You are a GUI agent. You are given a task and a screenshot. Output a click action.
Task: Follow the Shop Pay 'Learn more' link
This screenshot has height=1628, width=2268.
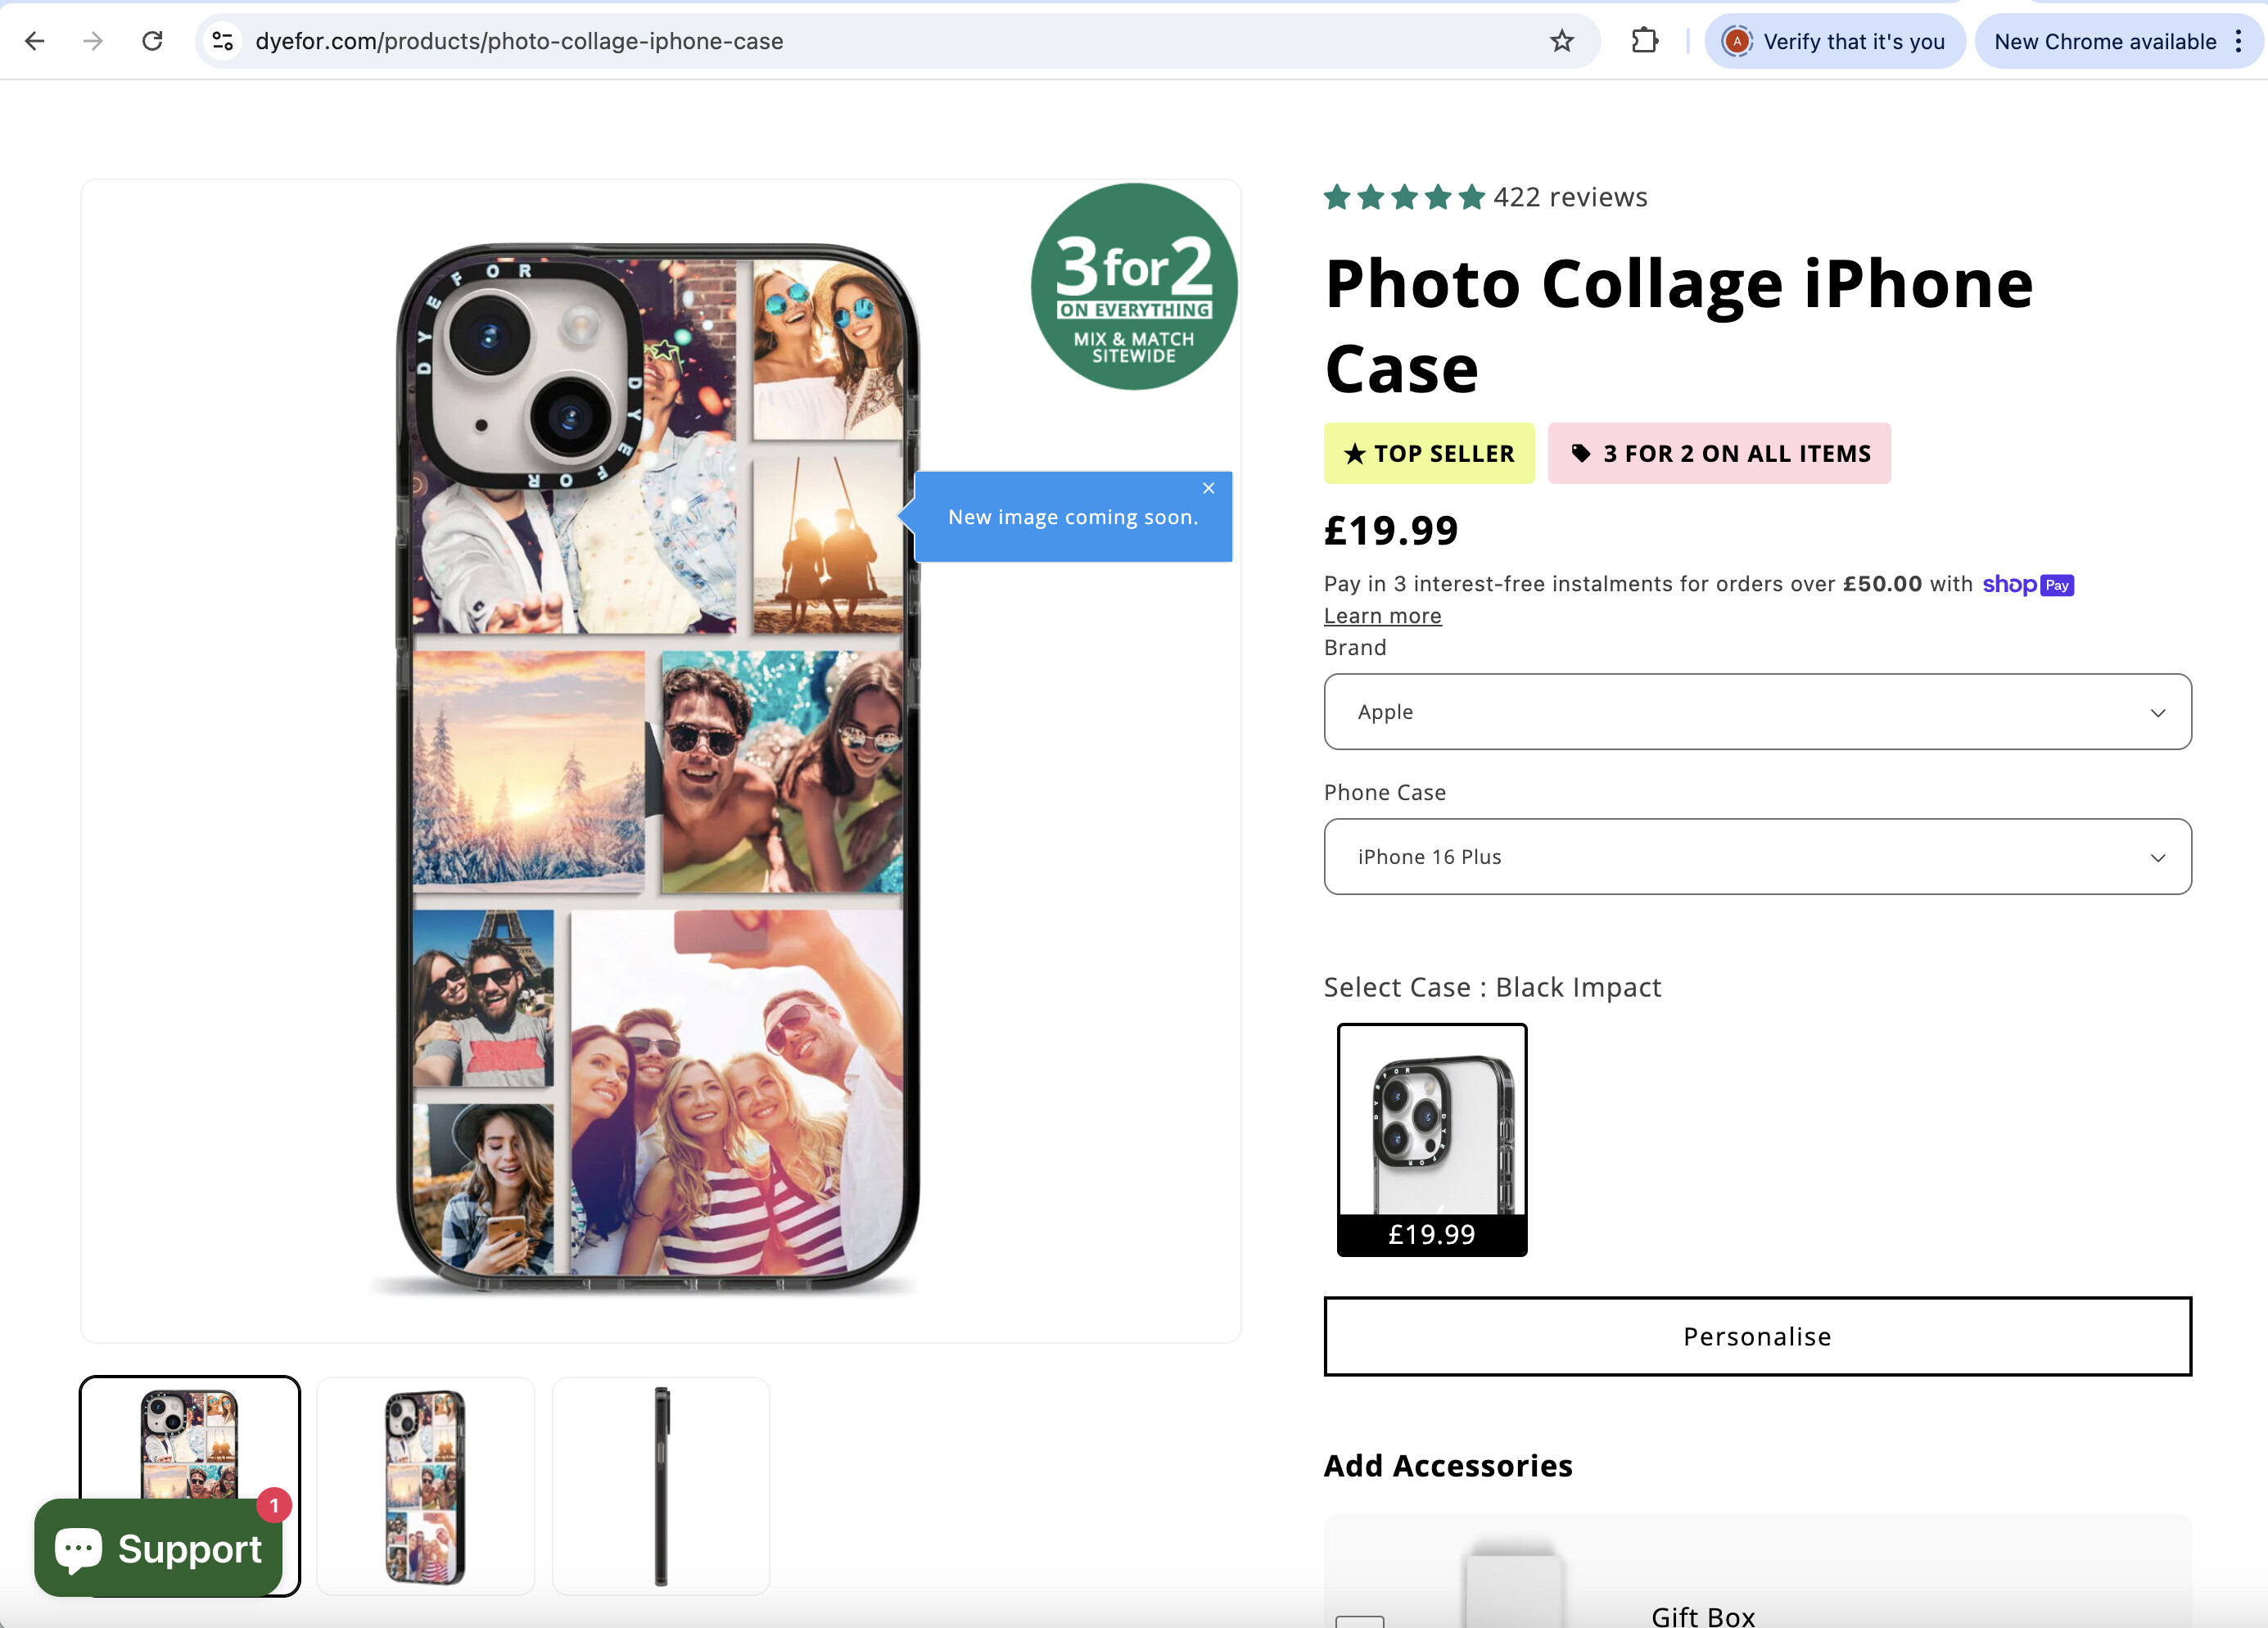1382,616
